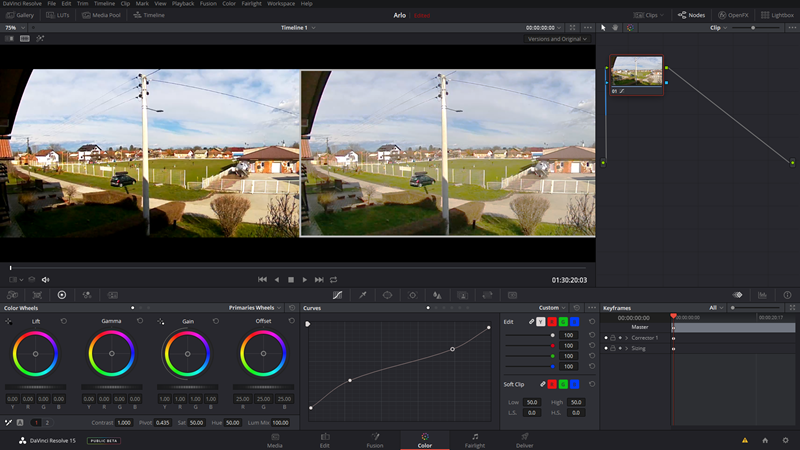Click the home icon in bottom bar

765,440
